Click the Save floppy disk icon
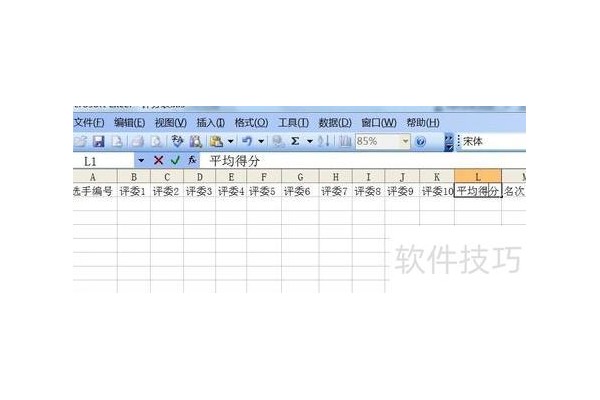The image size is (600, 400). 99,142
